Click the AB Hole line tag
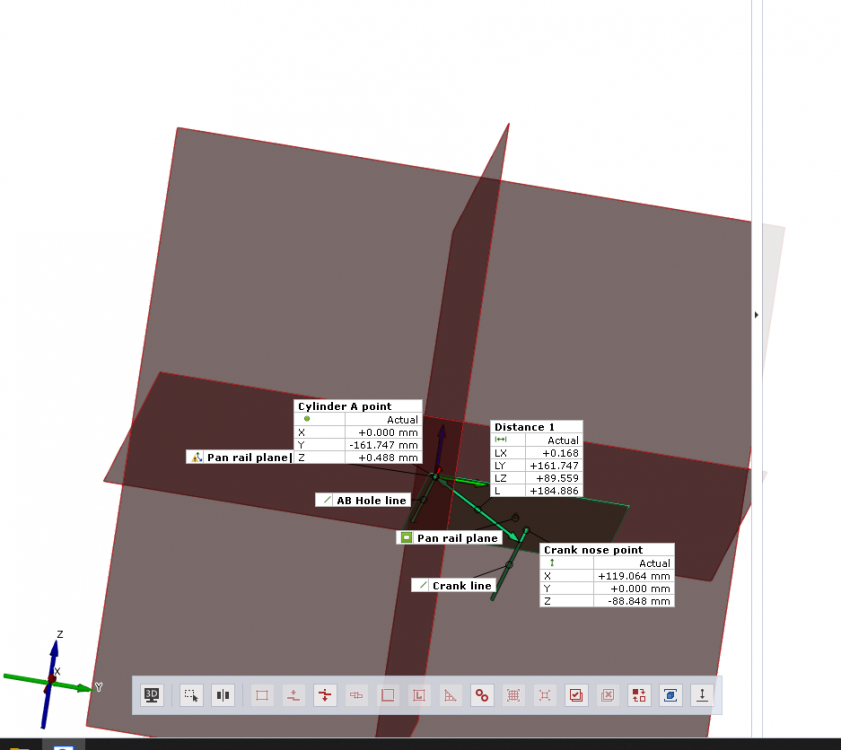The width and height of the screenshot is (841, 750). point(364,500)
